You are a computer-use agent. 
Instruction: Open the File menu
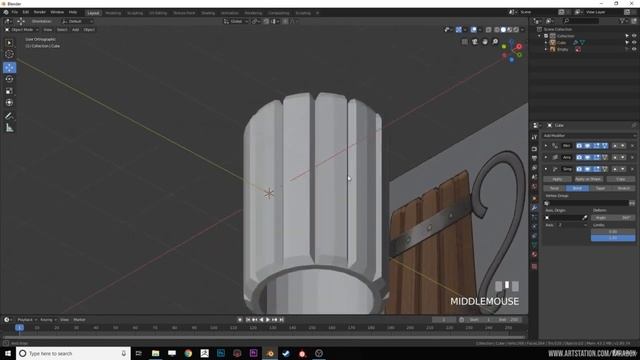click(x=15, y=12)
